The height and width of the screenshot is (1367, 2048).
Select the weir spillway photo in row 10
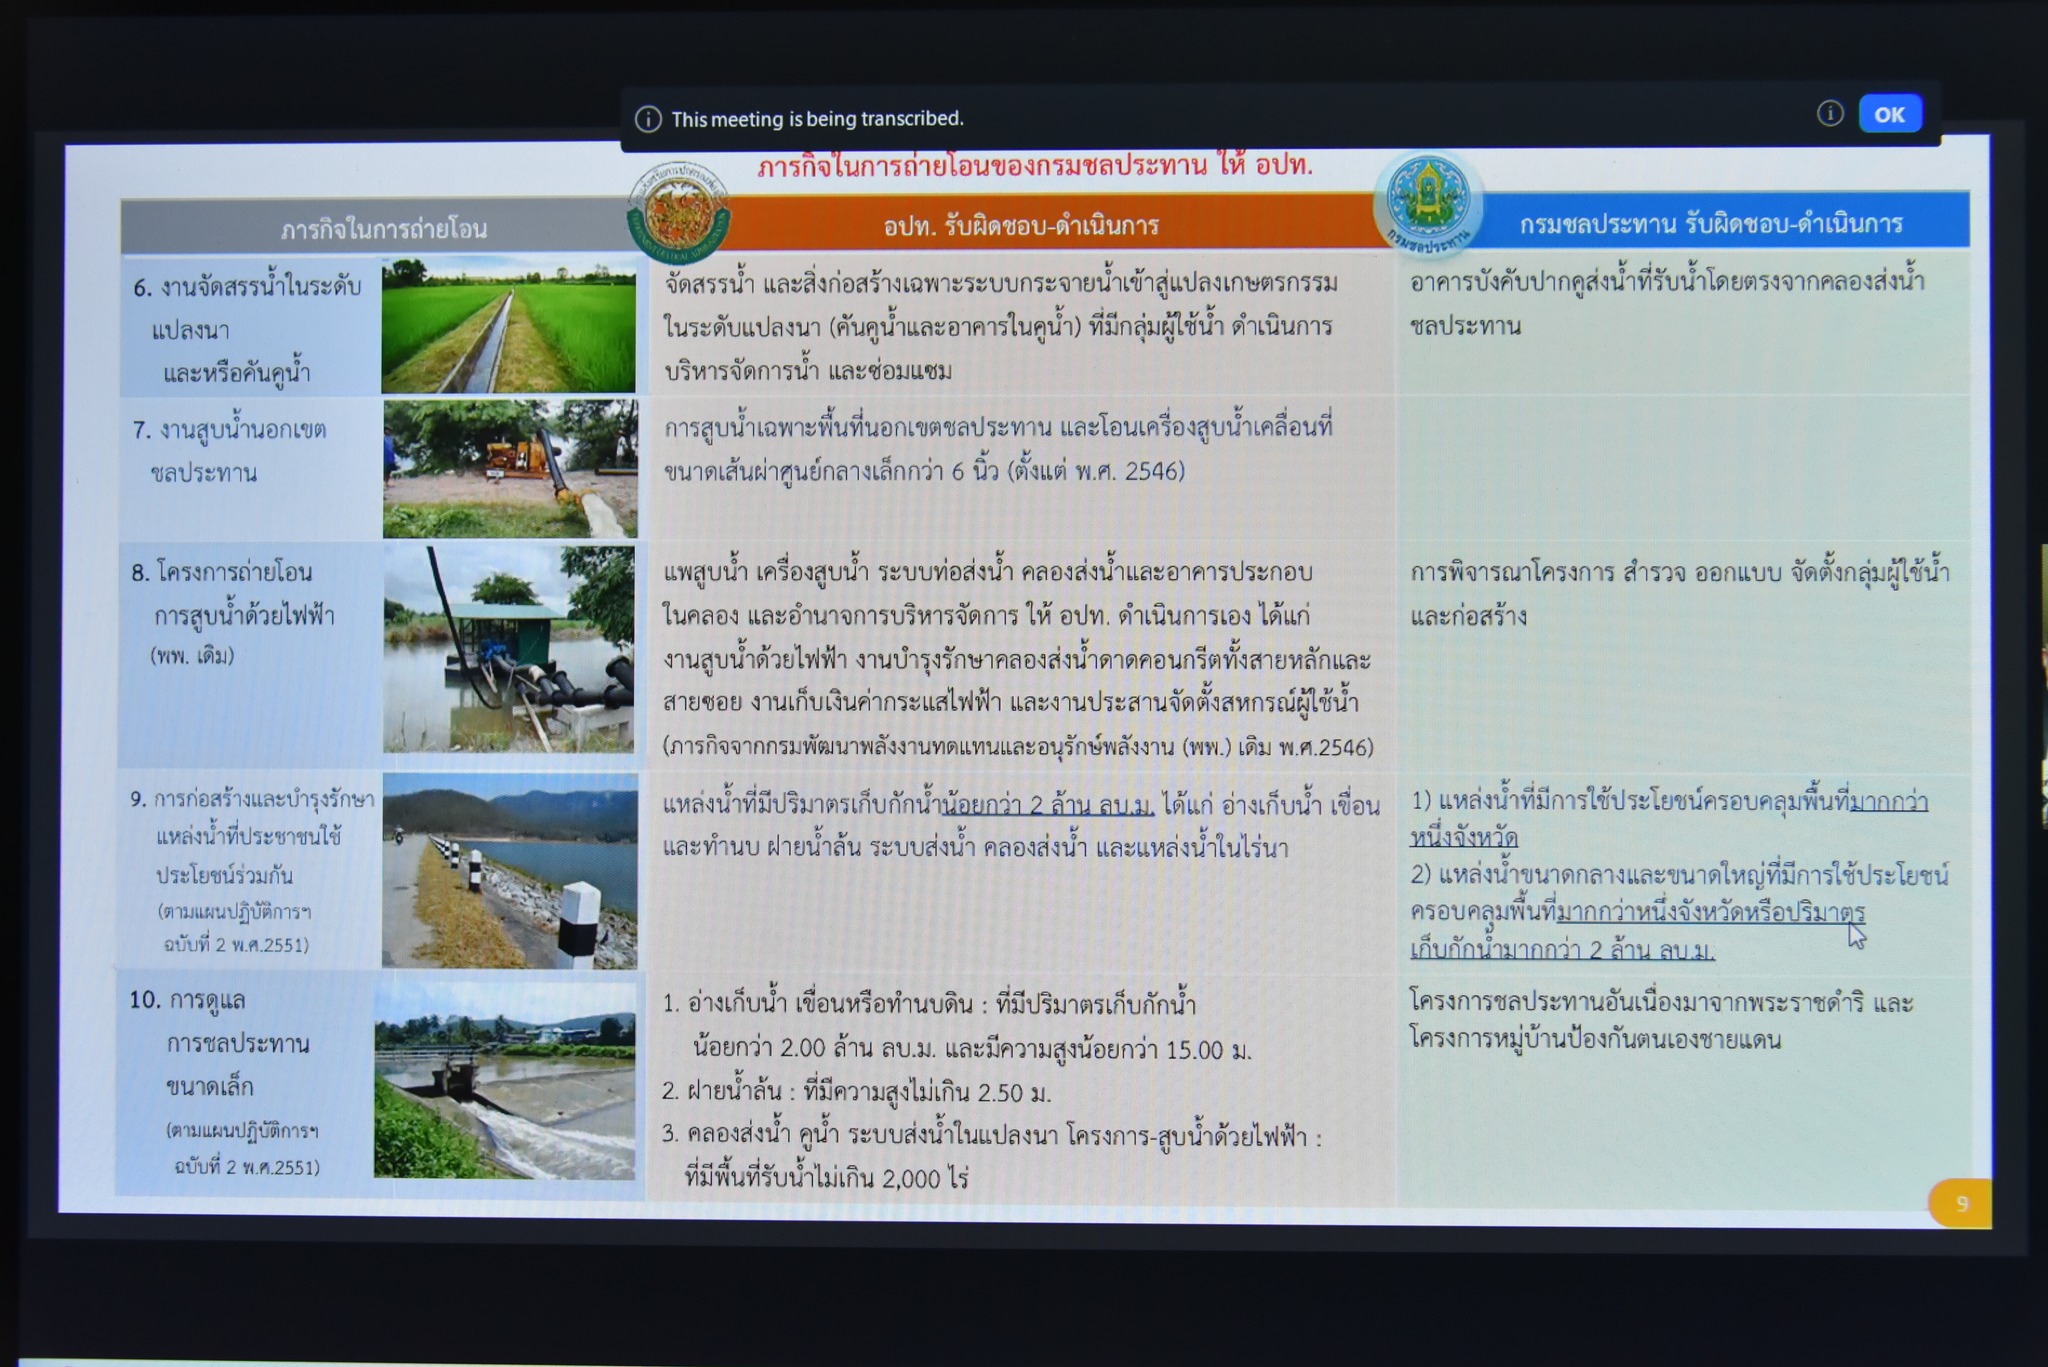tap(505, 1080)
